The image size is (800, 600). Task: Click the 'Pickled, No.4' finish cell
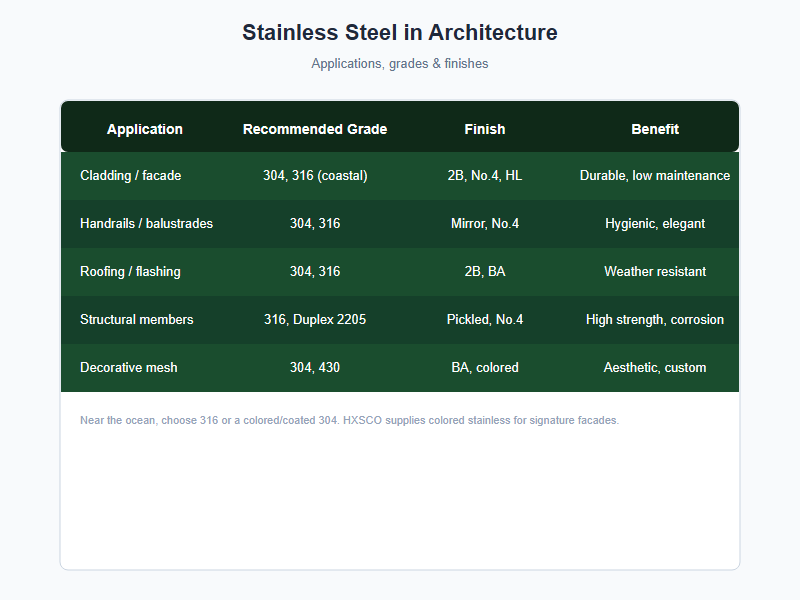coord(485,319)
